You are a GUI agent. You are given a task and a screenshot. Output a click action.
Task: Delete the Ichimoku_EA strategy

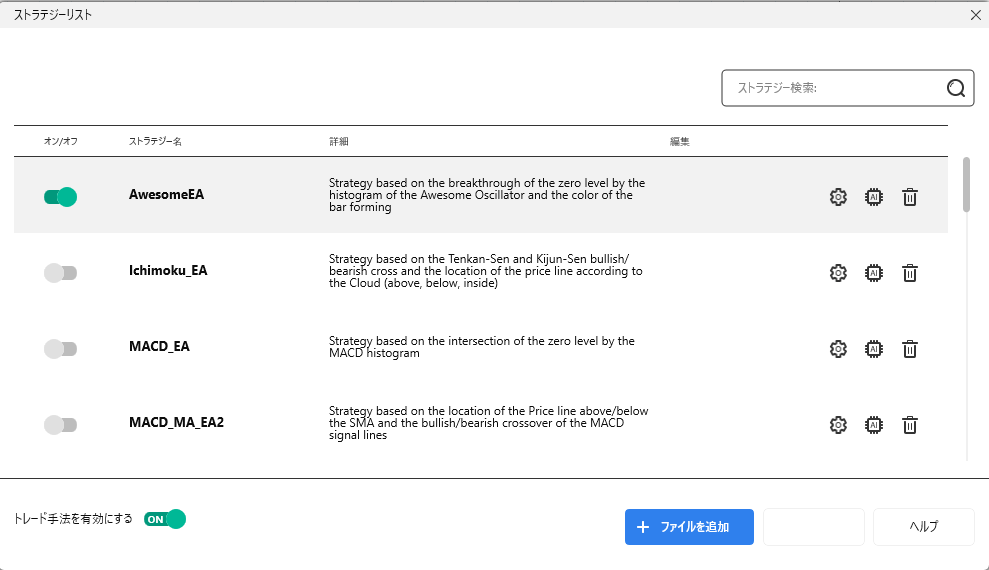[910, 273]
